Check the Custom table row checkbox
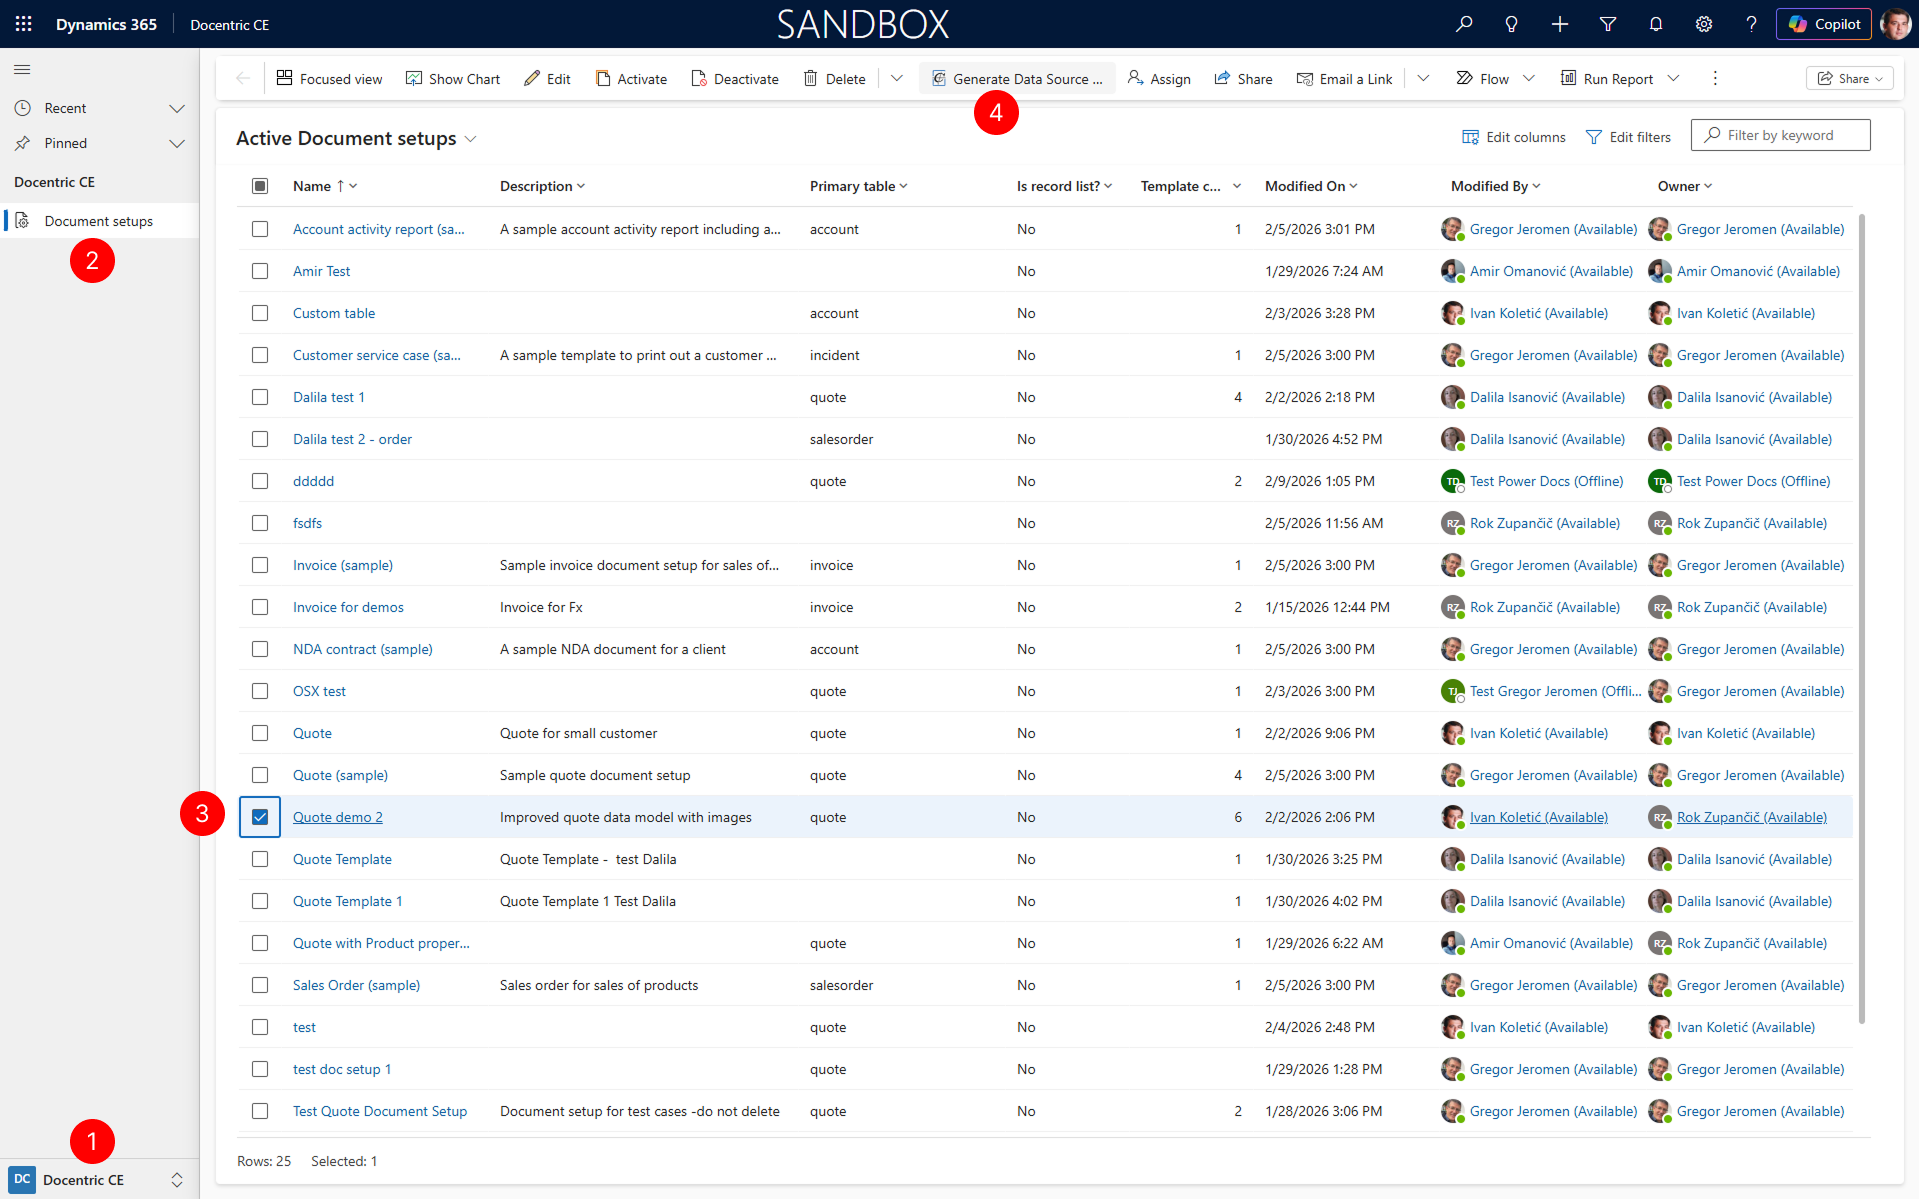 pyautogui.click(x=260, y=313)
